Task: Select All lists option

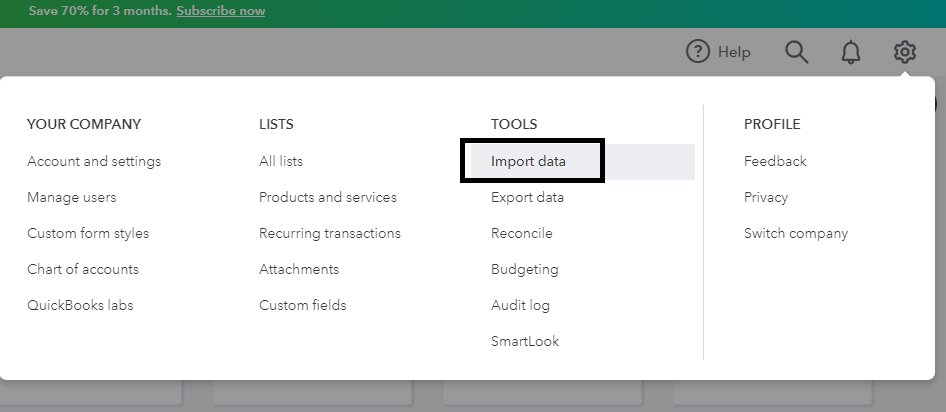Action: [x=281, y=161]
